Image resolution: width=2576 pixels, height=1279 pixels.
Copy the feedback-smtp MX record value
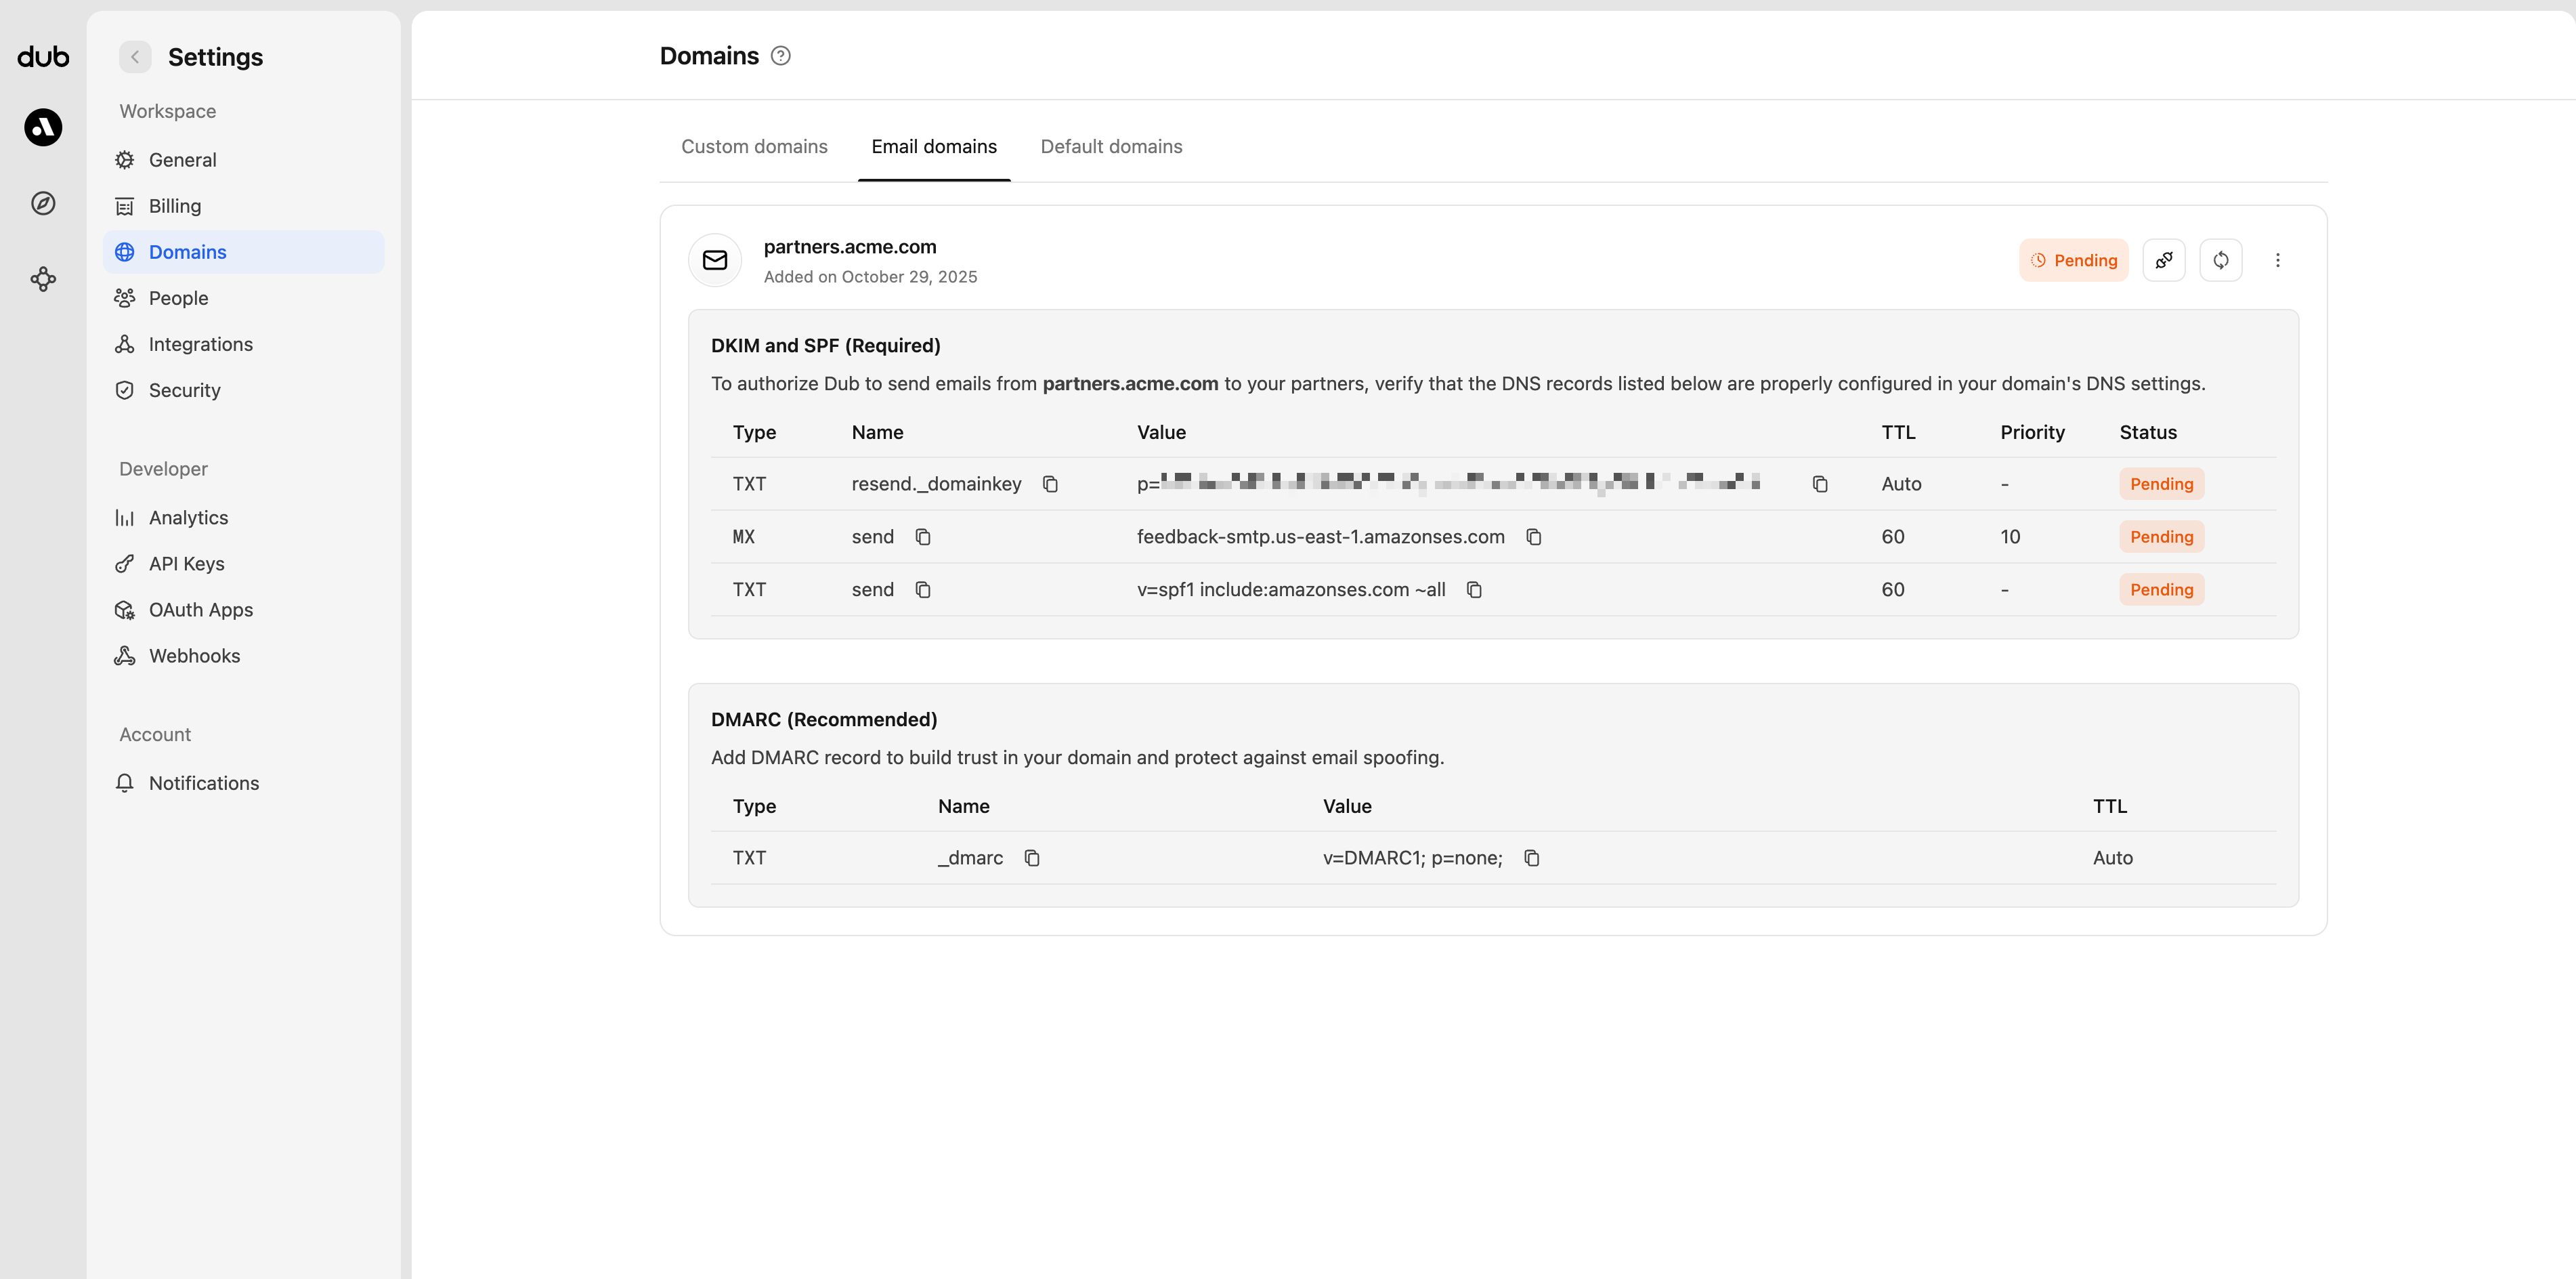(x=1535, y=537)
